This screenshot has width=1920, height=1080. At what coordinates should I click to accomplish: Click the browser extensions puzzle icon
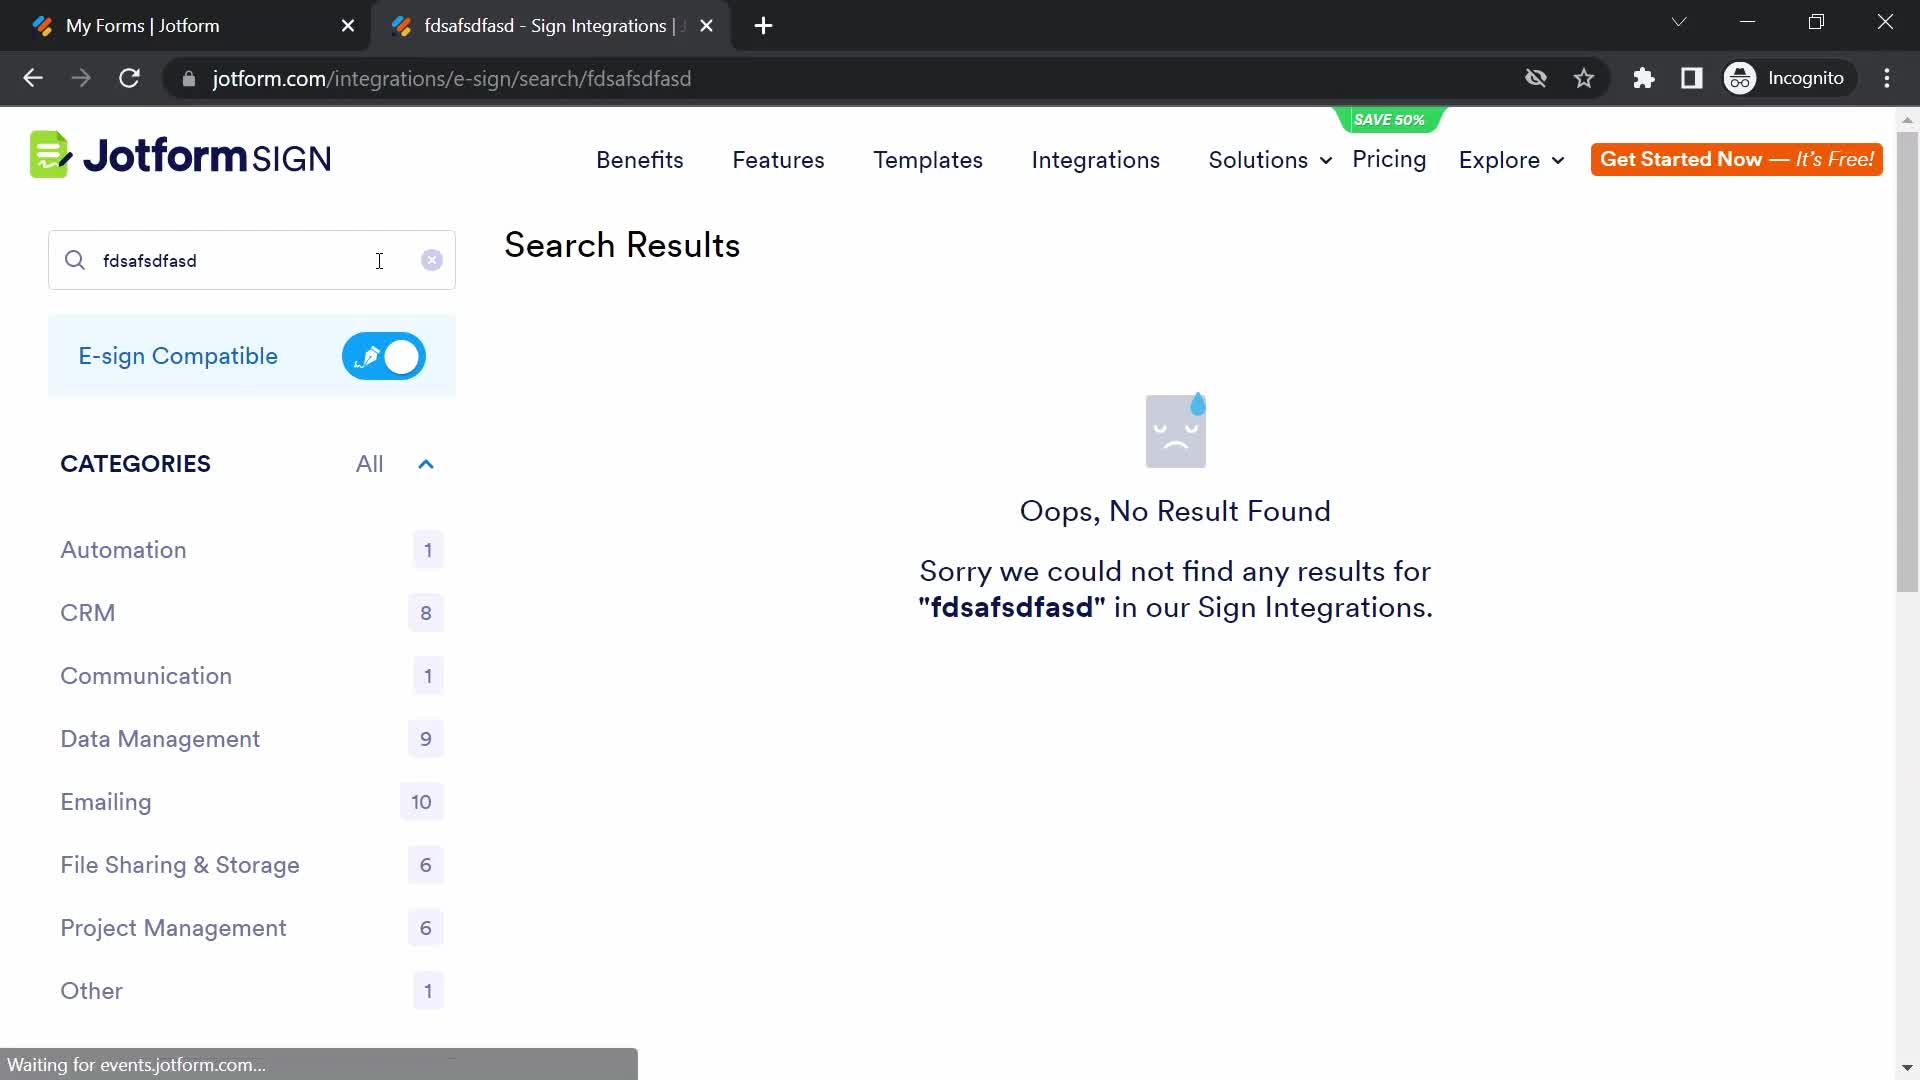coord(1644,78)
